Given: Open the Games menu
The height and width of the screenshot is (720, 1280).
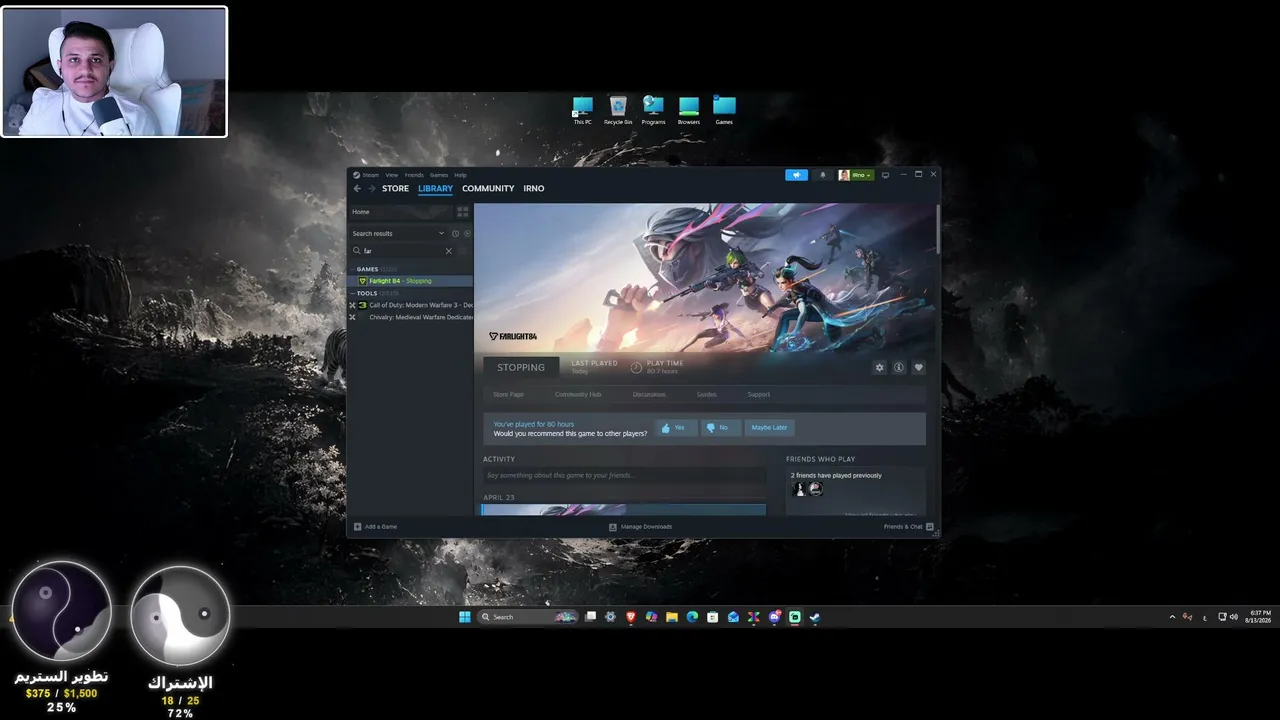Looking at the screenshot, I should click(439, 175).
